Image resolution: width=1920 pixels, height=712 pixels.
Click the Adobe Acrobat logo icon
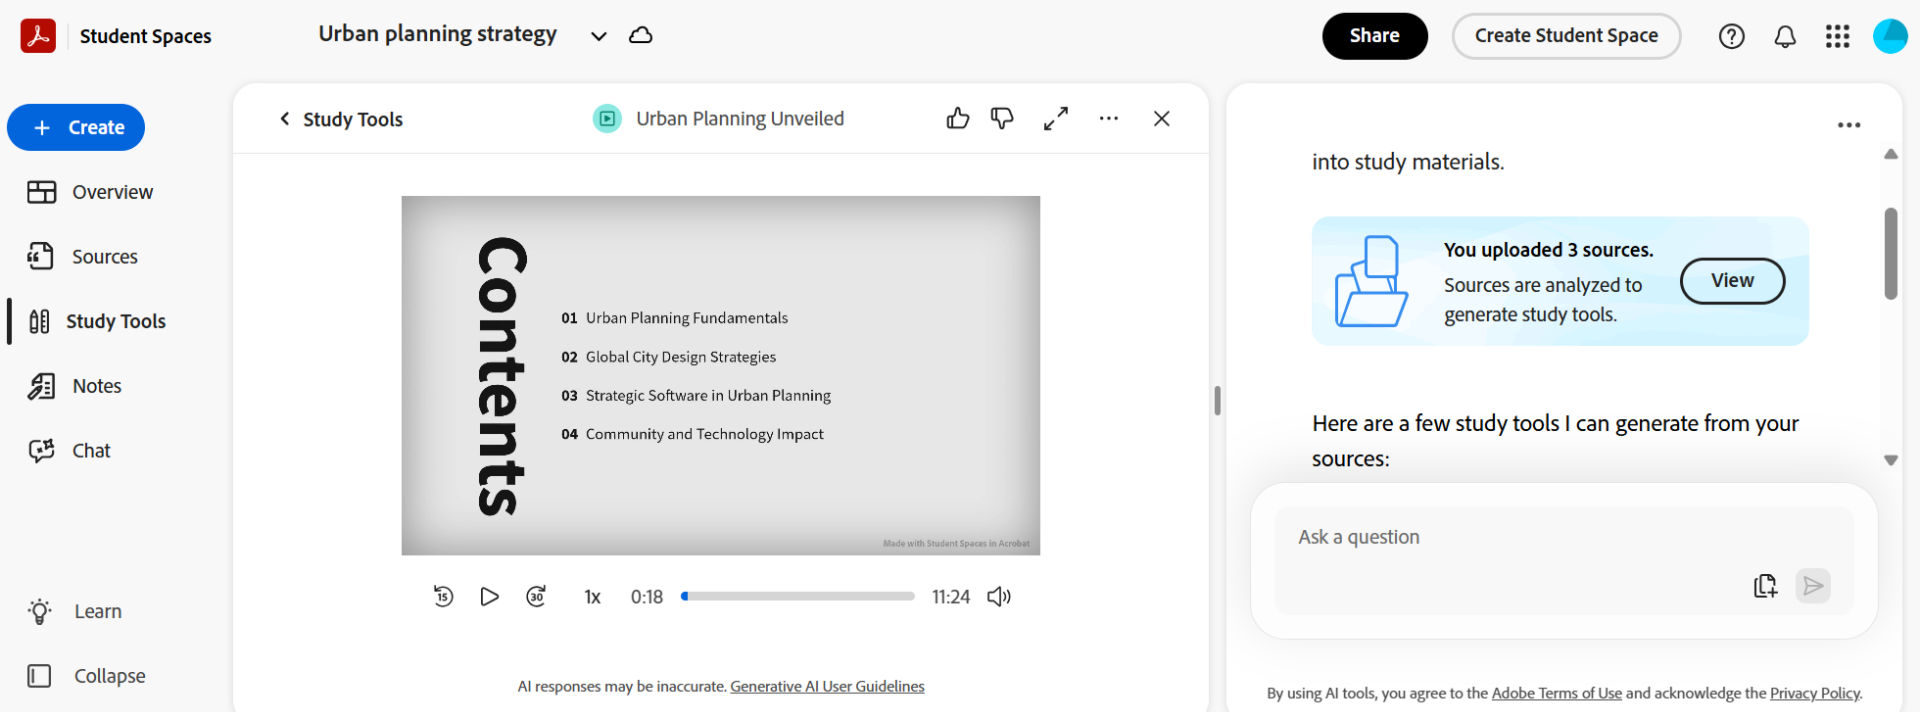(38, 36)
